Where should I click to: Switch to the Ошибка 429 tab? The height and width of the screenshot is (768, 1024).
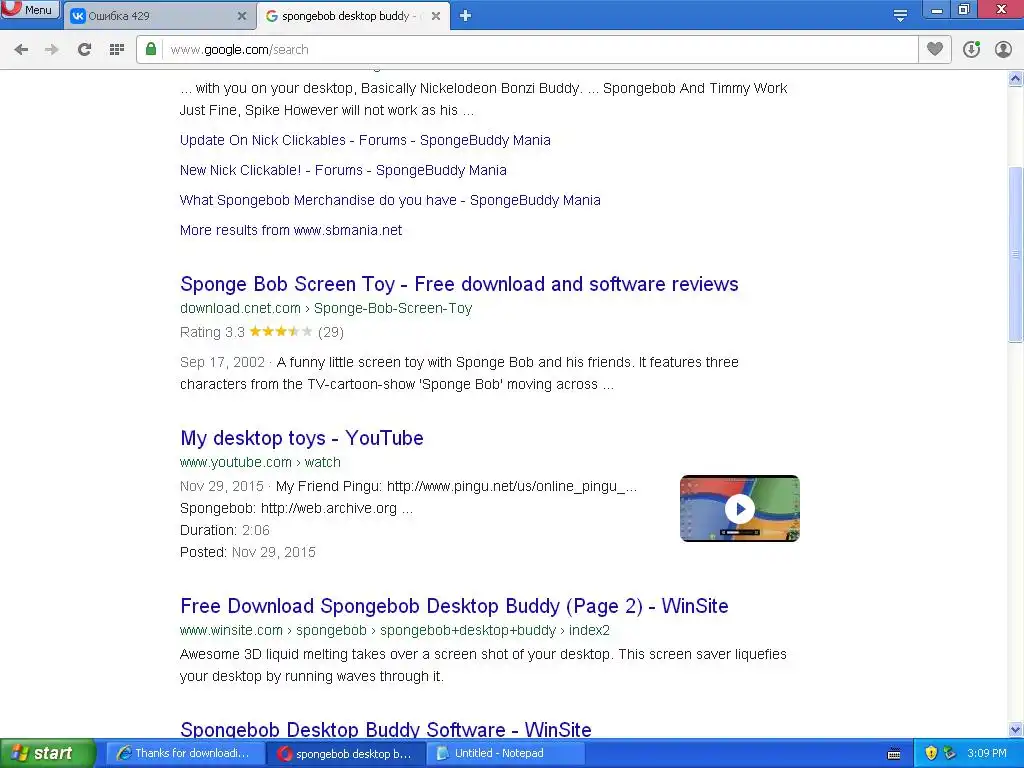(x=159, y=16)
